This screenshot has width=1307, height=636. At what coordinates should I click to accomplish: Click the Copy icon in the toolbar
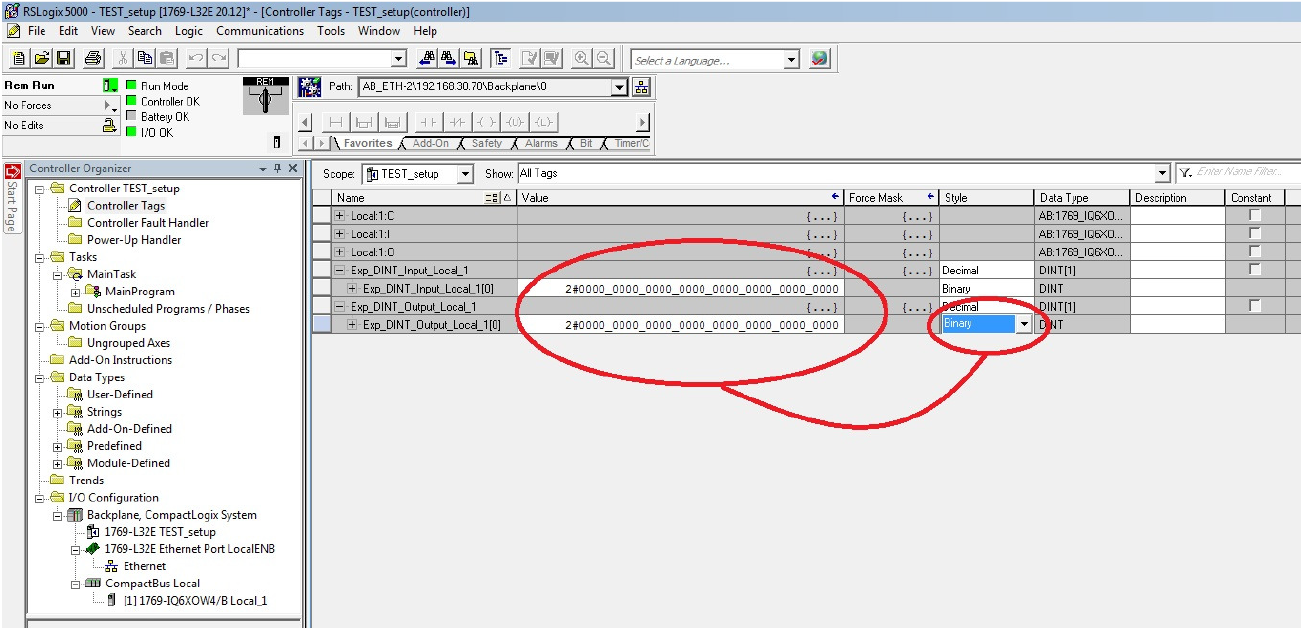(x=145, y=59)
